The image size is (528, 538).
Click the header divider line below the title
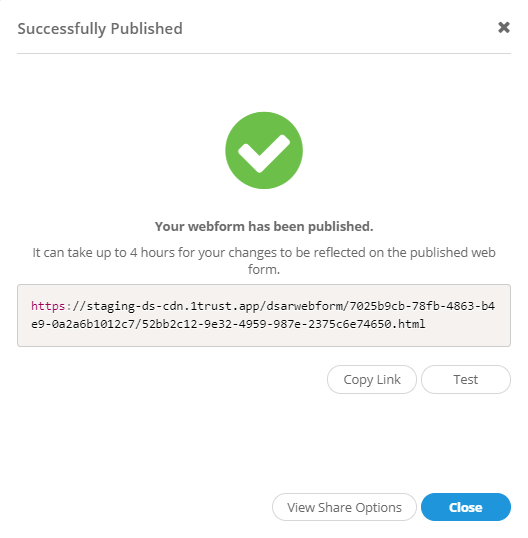click(264, 53)
